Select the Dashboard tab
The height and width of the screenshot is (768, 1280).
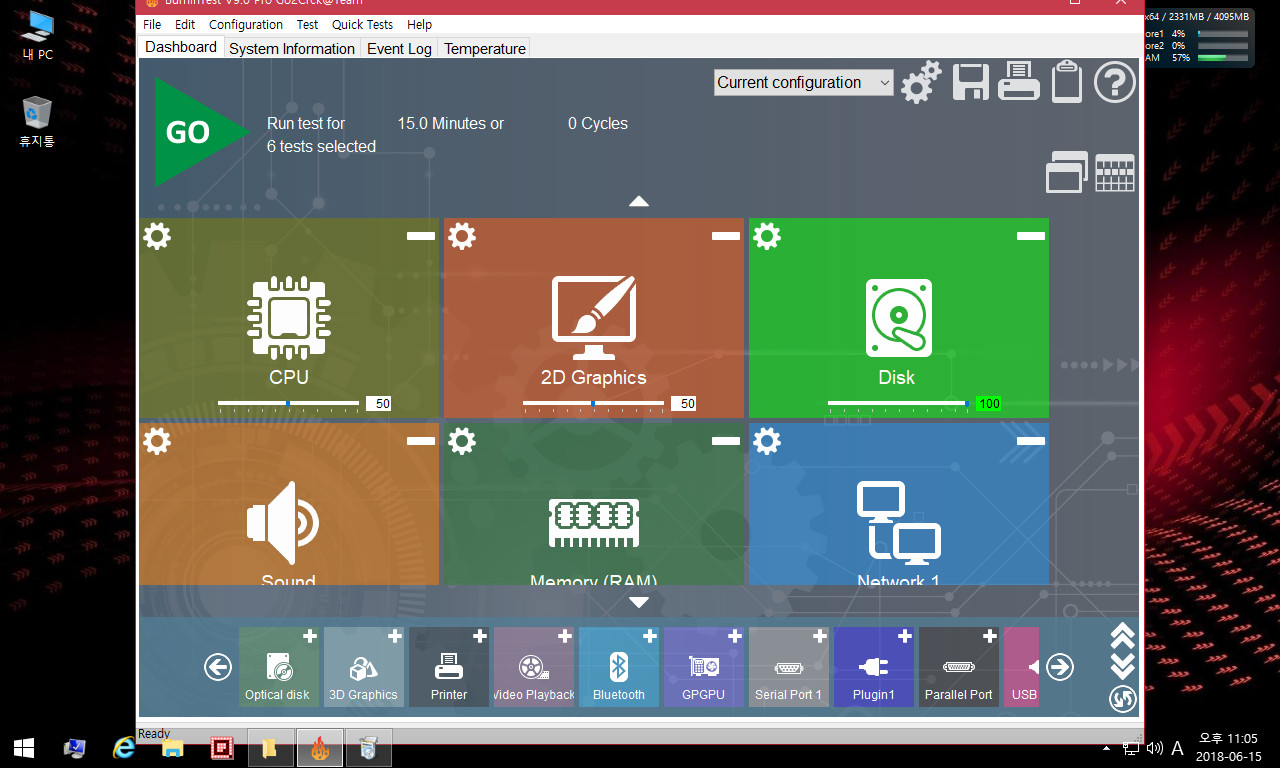click(181, 47)
